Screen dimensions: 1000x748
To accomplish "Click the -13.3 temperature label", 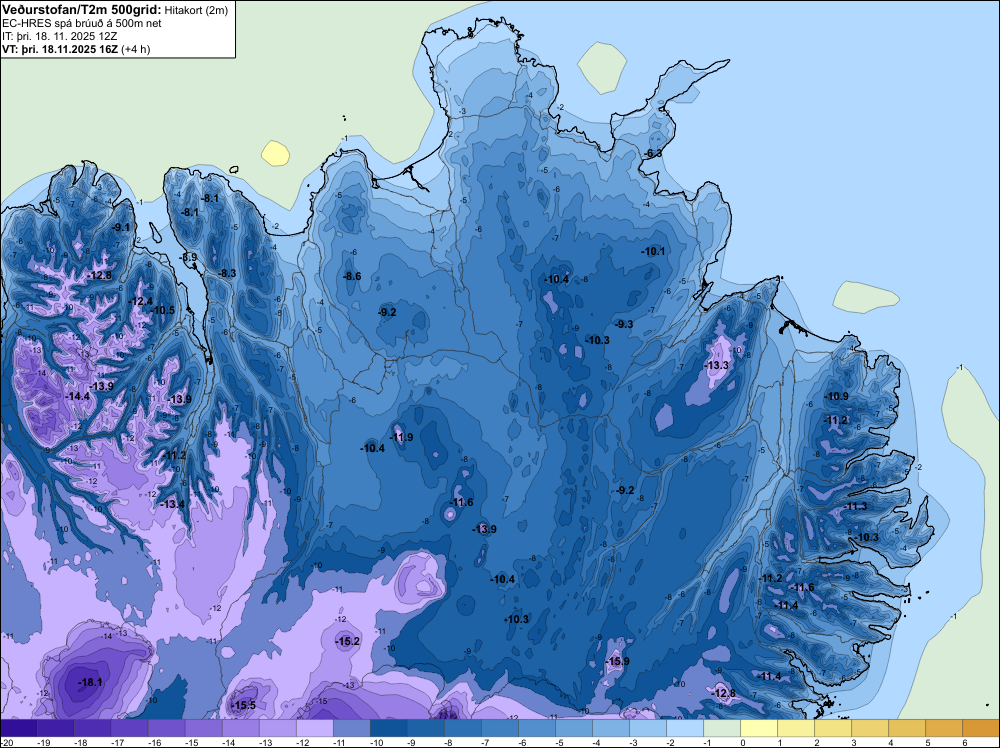I will point(717,365).
